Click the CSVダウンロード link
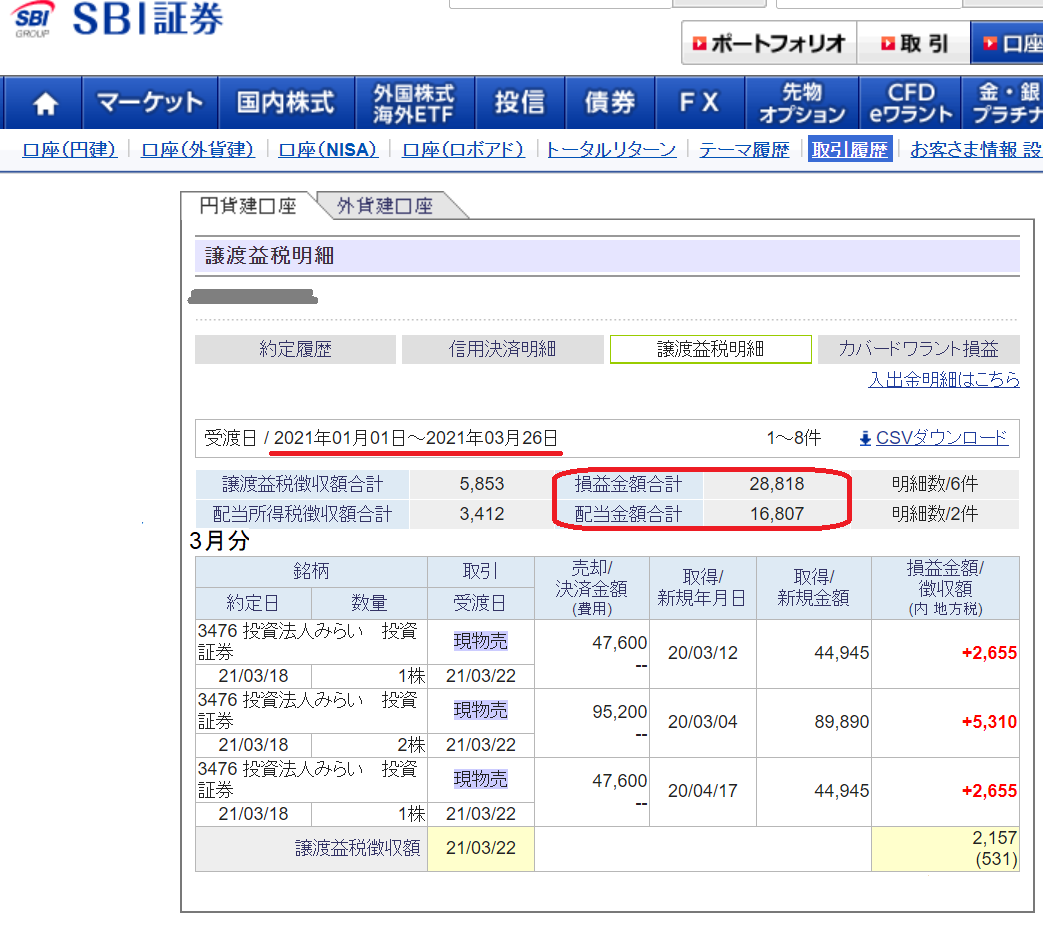This screenshot has height=927, width=1047. (941, 438)
